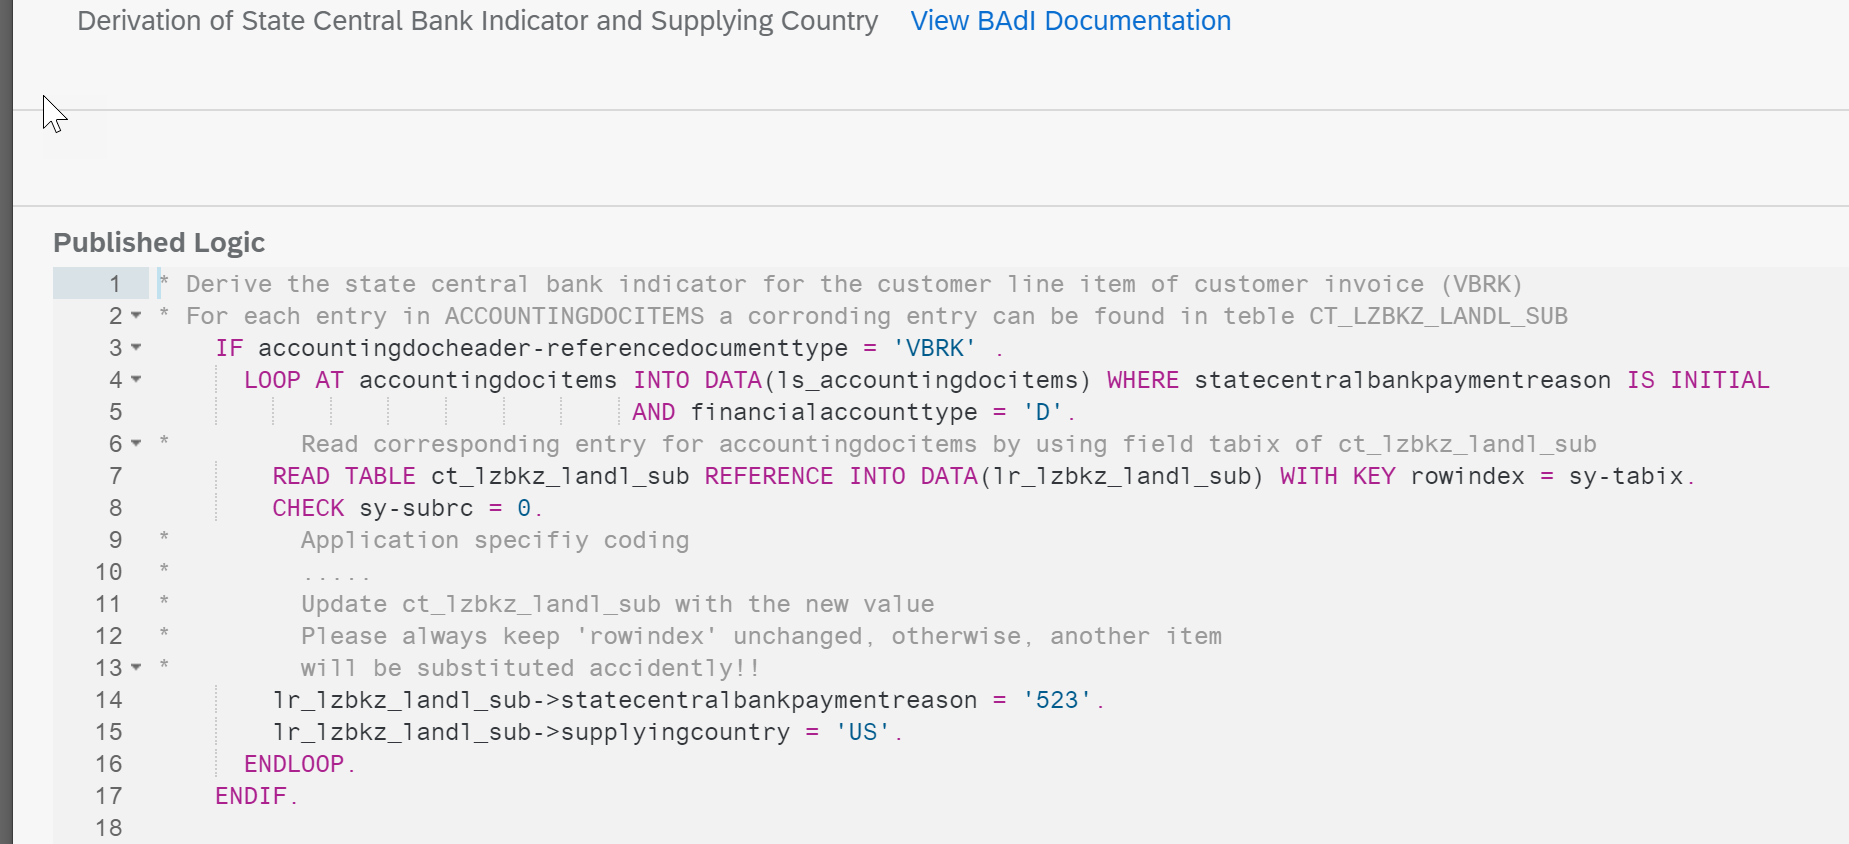1849x844 pixels.
Task: Toggle the fold arrow at line 6
Action: [x=136, y=444]
